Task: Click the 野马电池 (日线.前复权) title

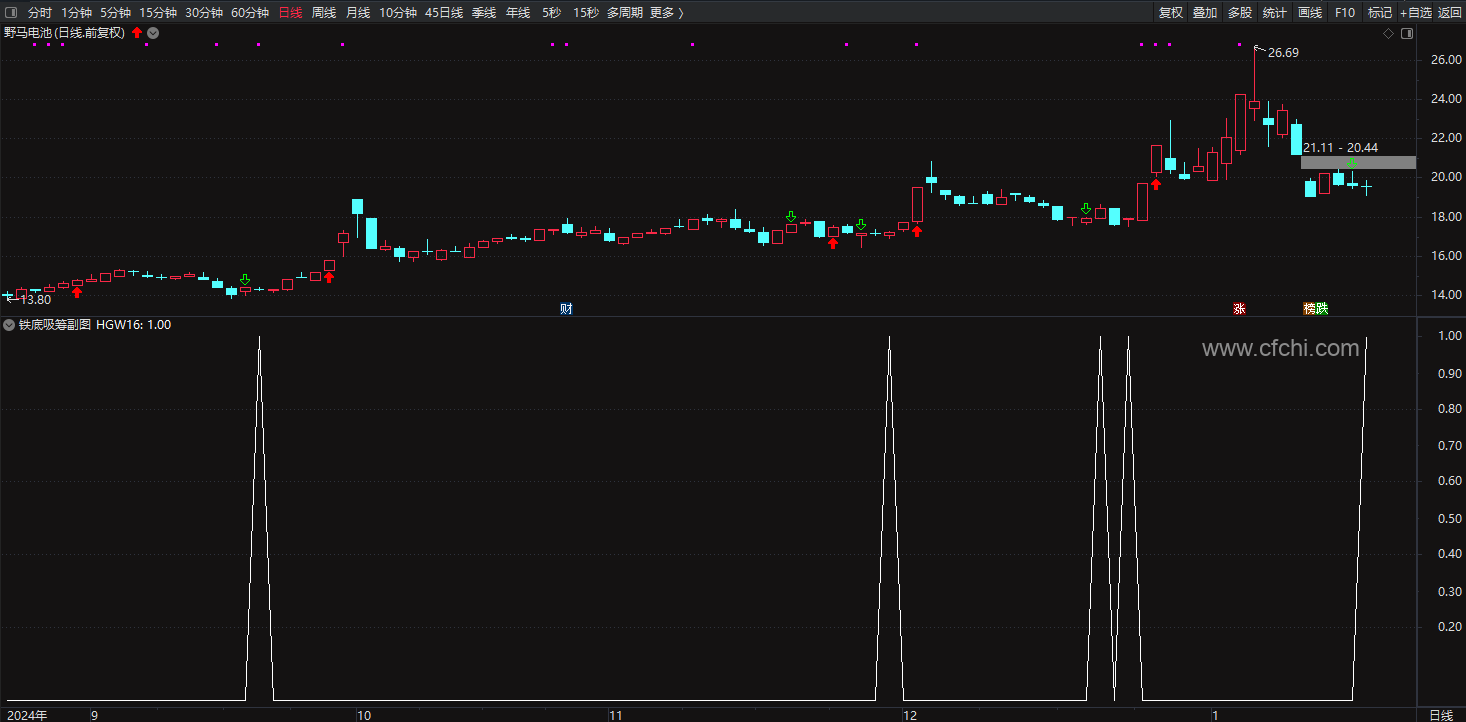Action: pyautogui.click(x=64, y=33)
